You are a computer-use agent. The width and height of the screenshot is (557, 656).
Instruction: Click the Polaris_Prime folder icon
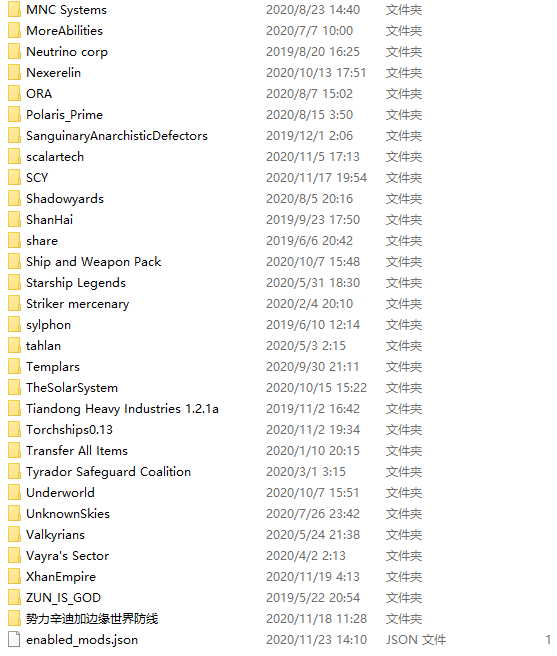tap(14, 114)
